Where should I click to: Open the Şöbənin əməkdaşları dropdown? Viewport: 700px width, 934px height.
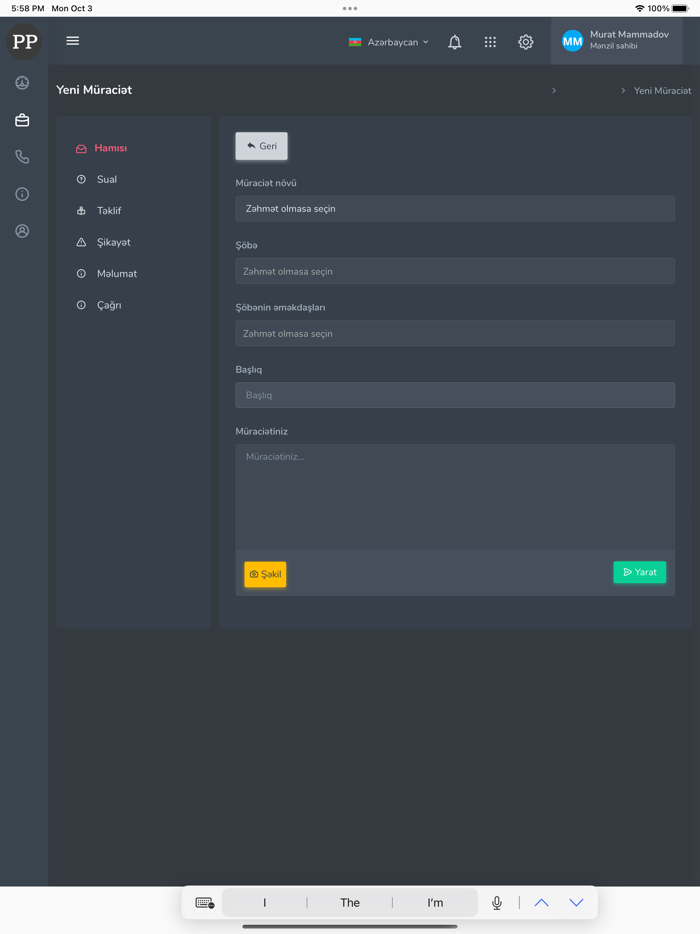click(455, 334)
